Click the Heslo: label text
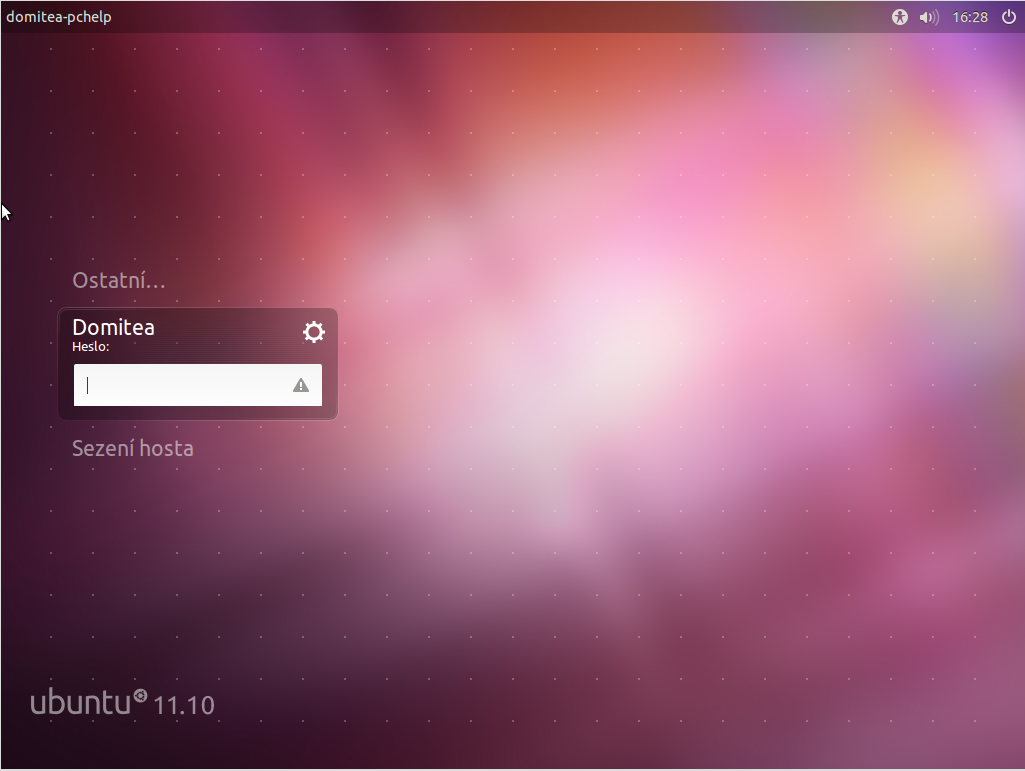This screenshot has height=771, width=1025. pos(91,347)
